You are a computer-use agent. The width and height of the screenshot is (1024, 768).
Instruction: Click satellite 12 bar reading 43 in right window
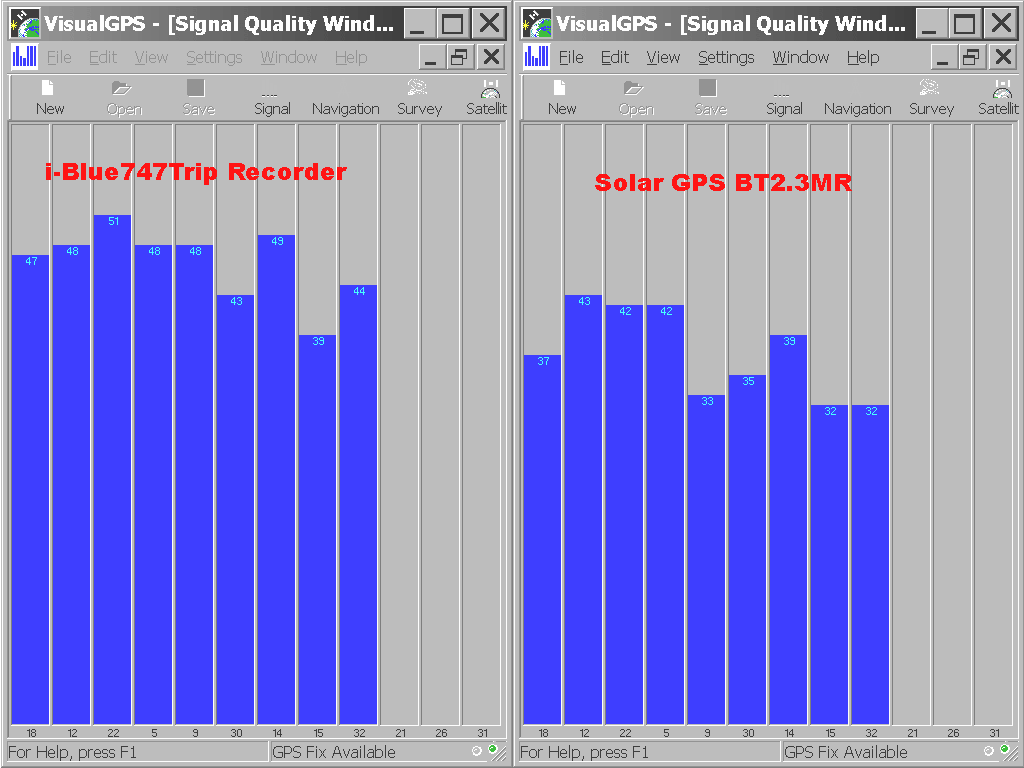coord(583,509)
